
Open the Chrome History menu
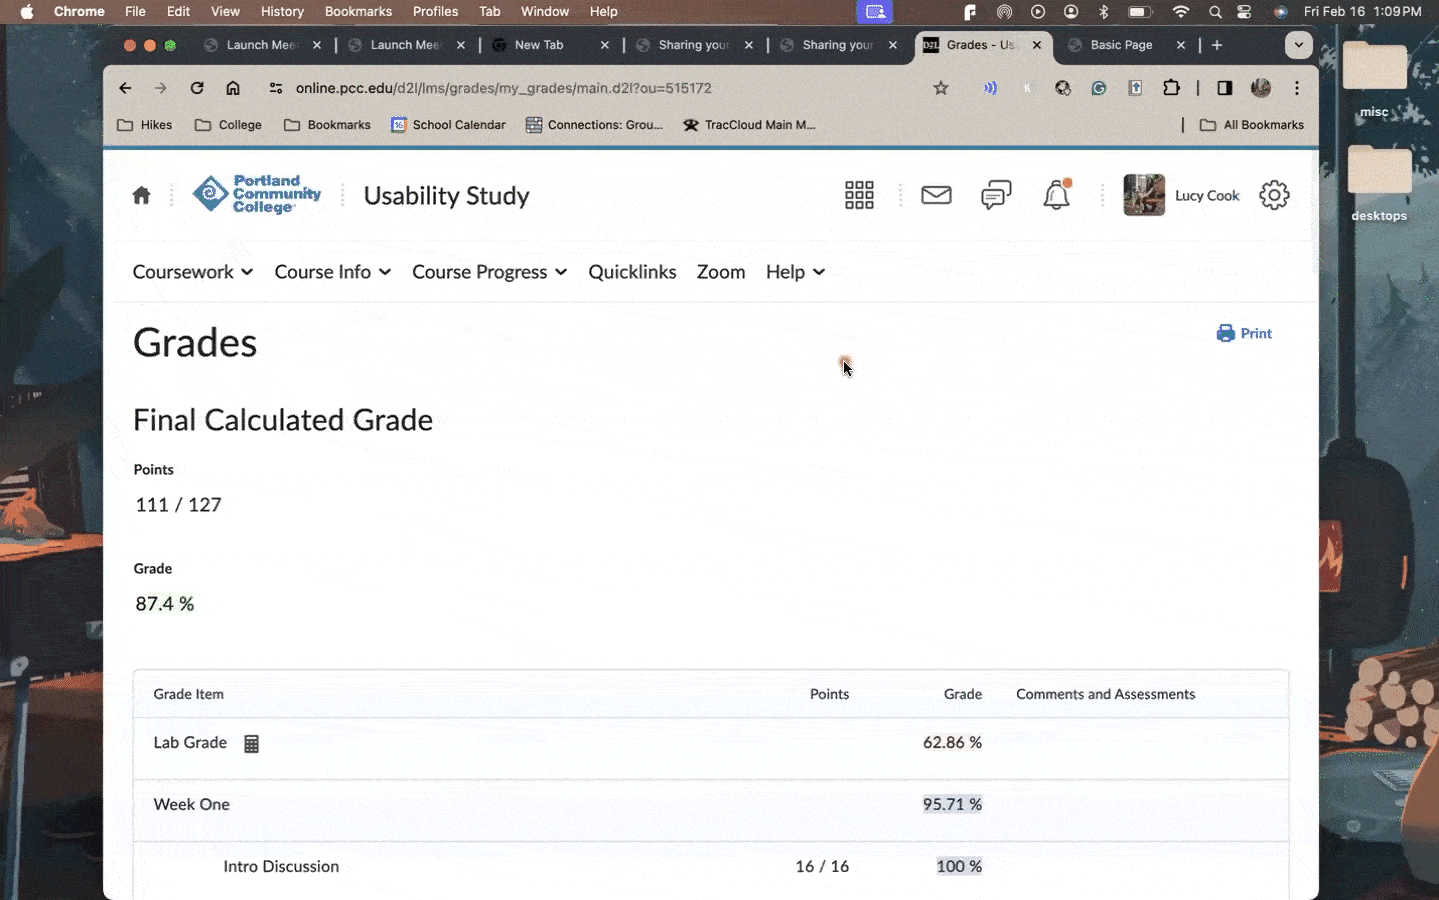282,12
